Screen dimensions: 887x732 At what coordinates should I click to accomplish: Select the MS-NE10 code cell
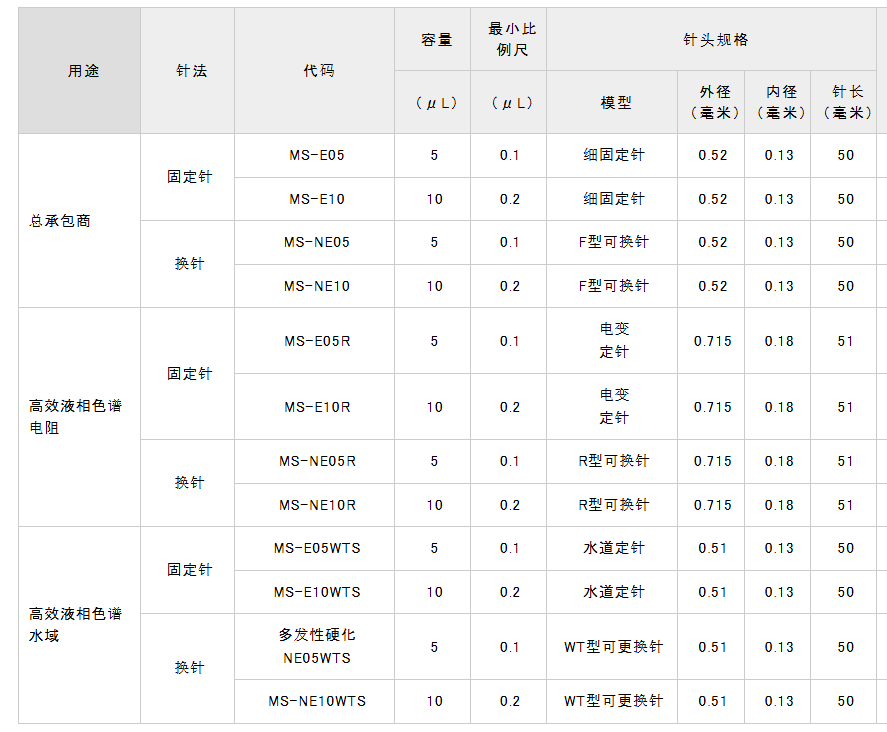pyautogui.click(x=317, y=286)
